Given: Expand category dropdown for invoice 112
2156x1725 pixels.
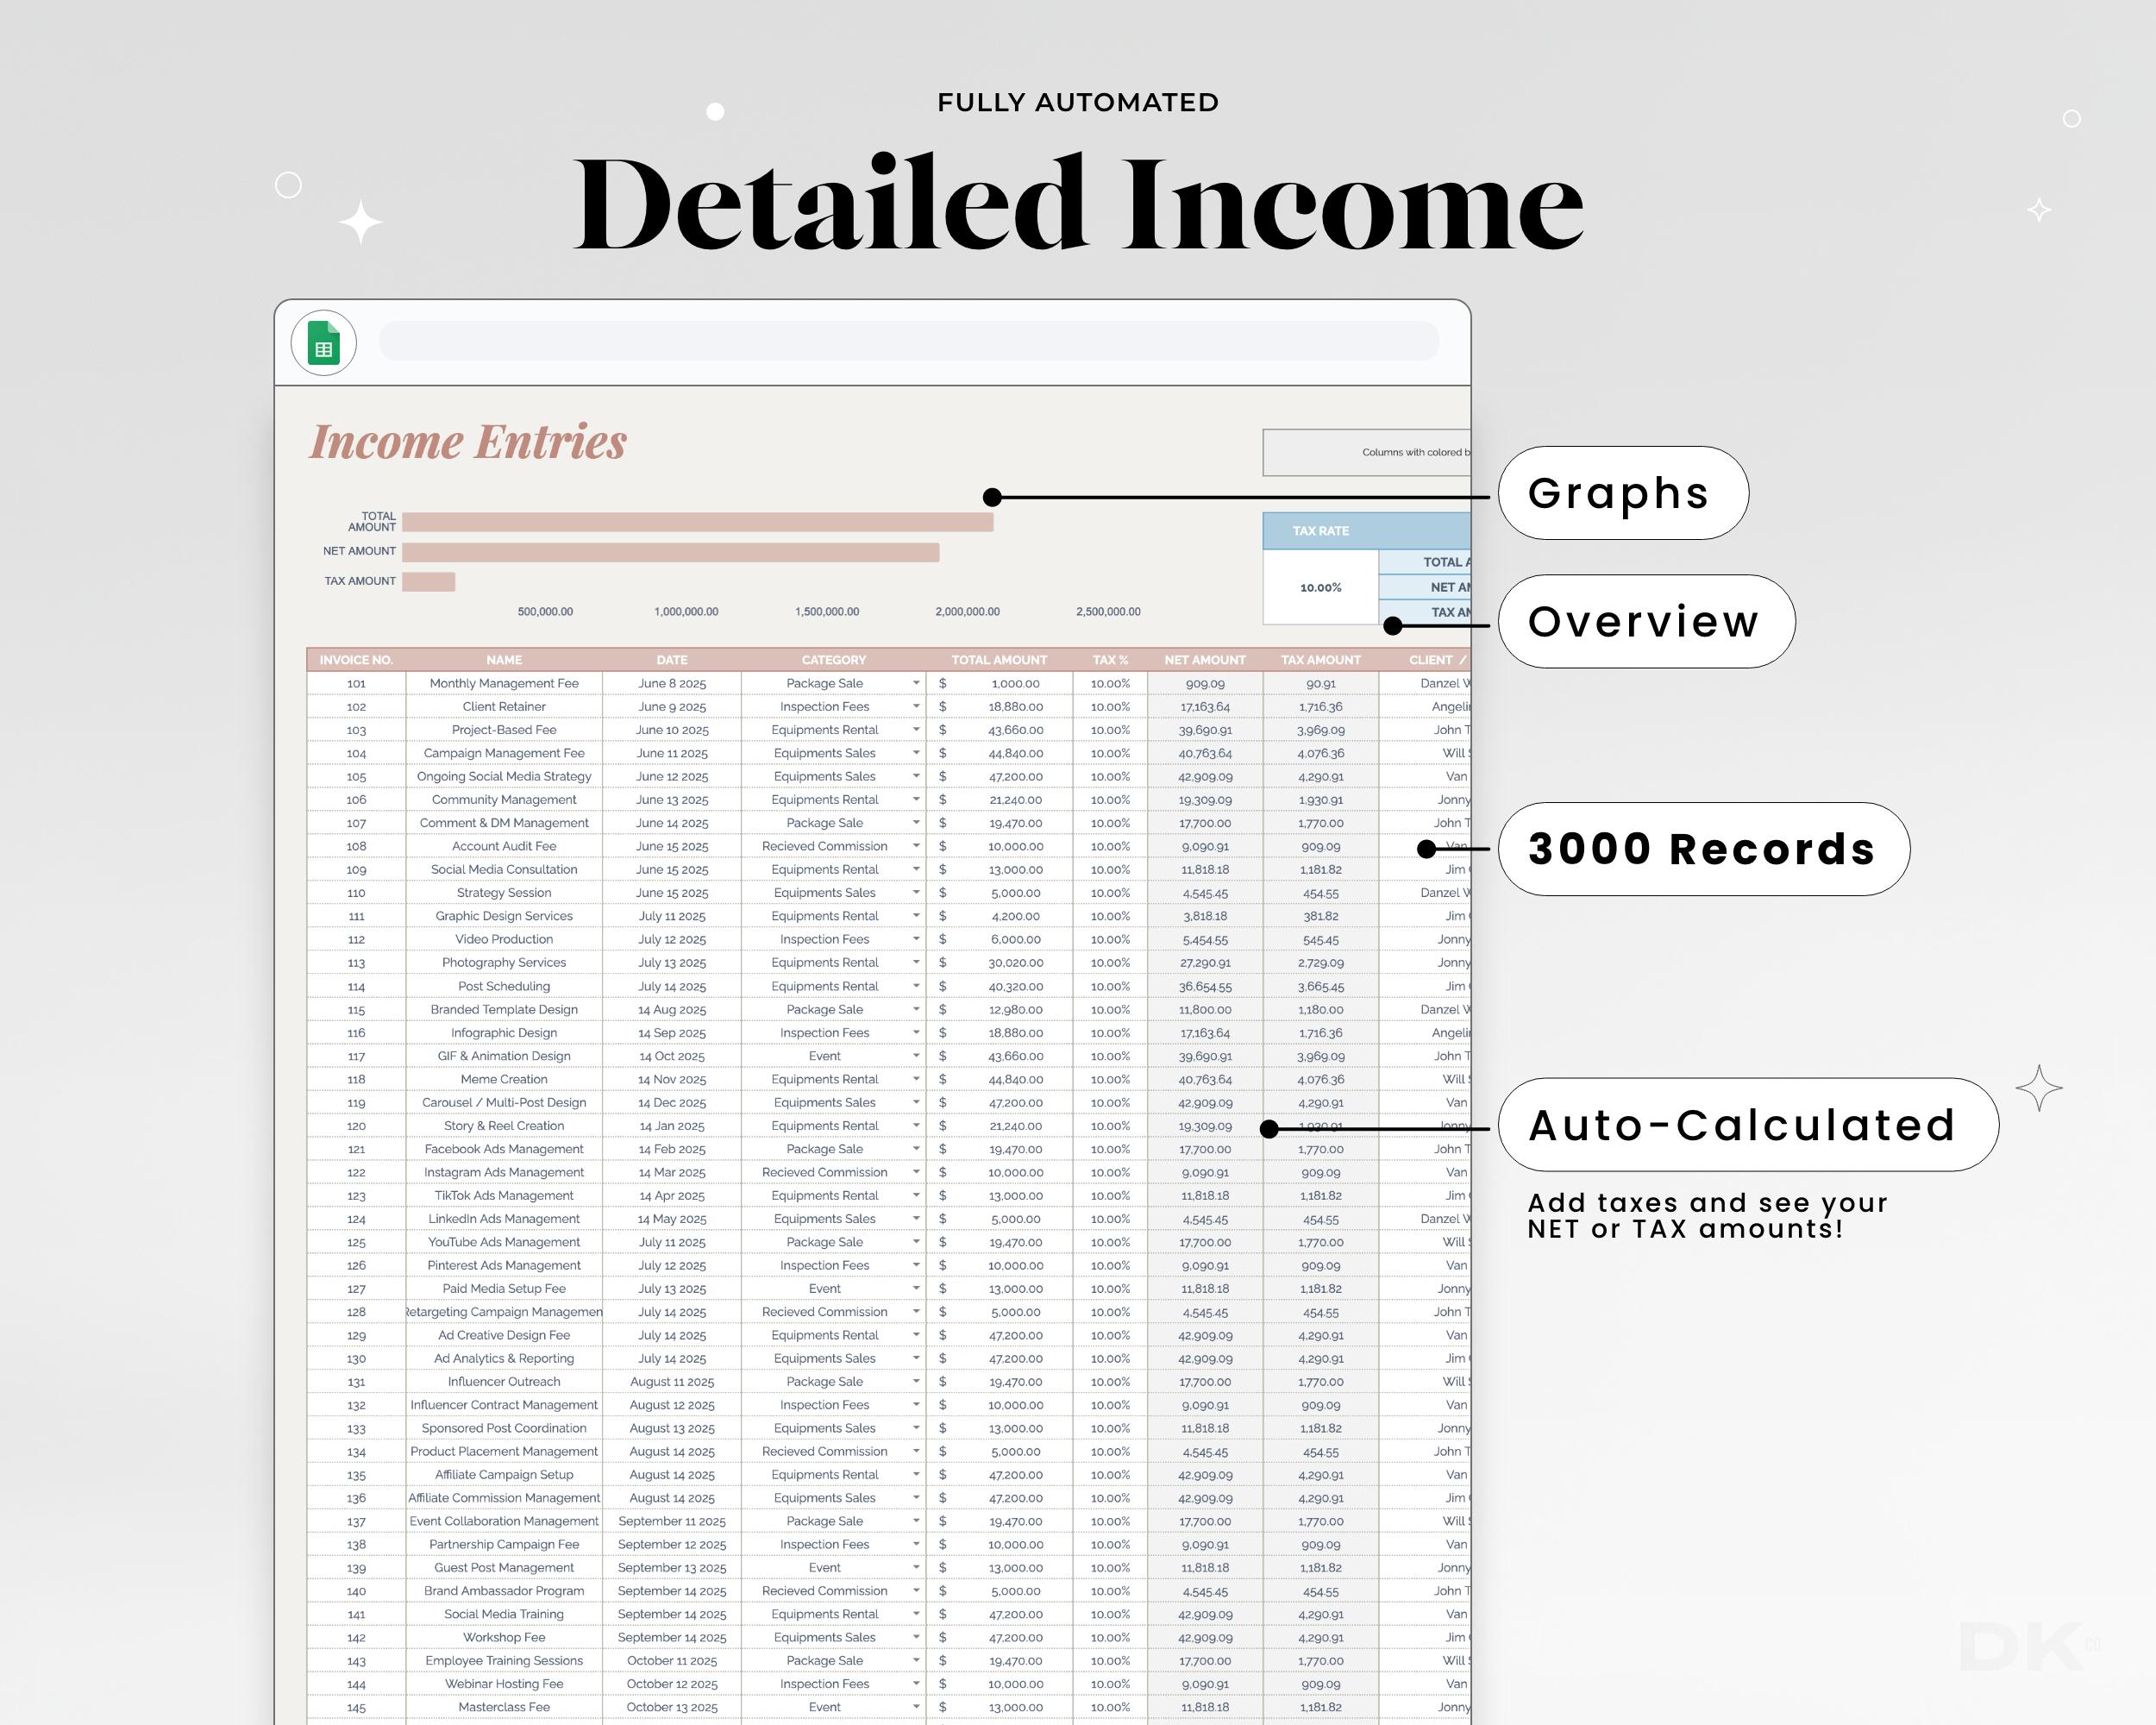Looking at the screenshot, I should click(915, 939).
